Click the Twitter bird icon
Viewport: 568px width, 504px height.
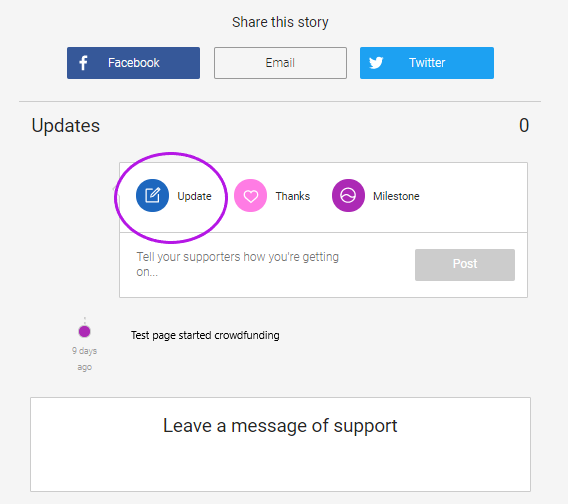[376, 63]
